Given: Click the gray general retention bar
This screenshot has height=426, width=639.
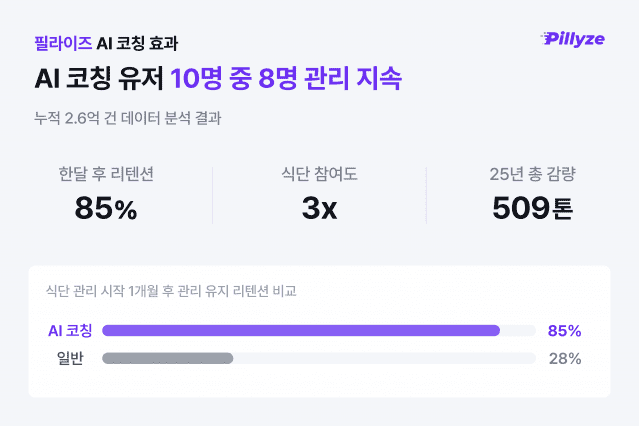Looking at the screenshot, I should pos(167,358).
